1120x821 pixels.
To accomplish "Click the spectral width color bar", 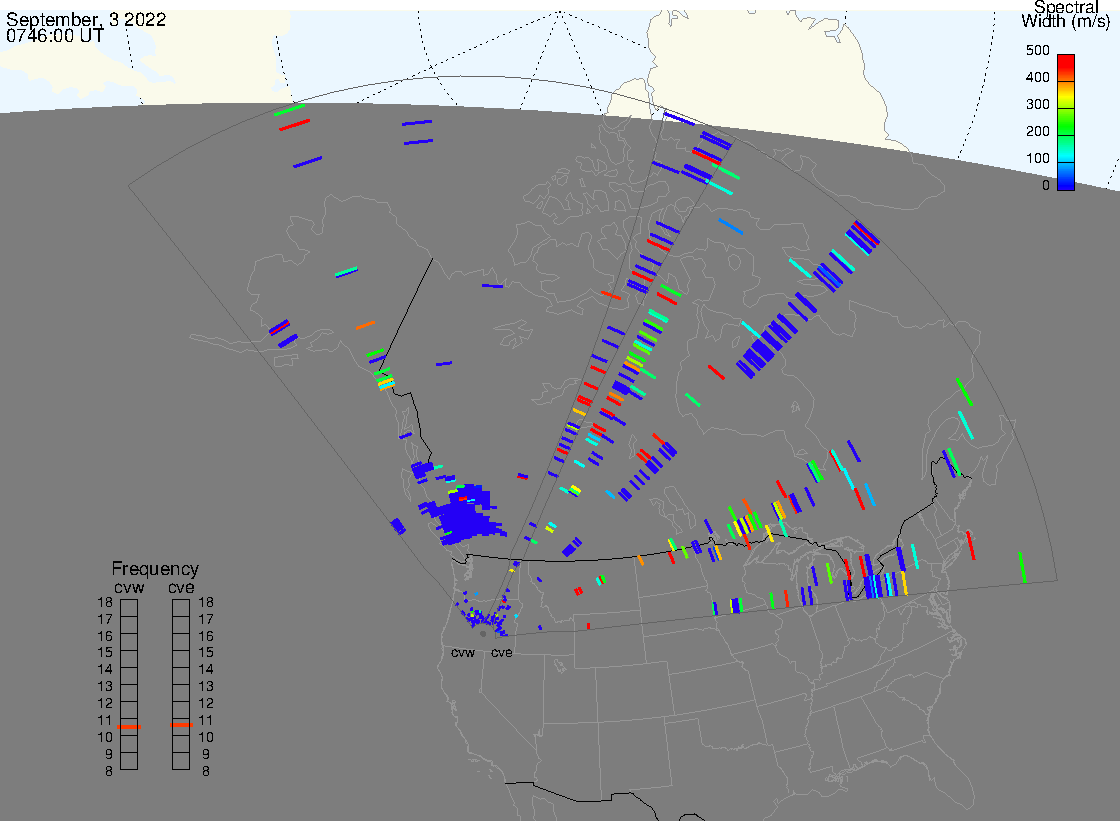I will pos(1066,122).
